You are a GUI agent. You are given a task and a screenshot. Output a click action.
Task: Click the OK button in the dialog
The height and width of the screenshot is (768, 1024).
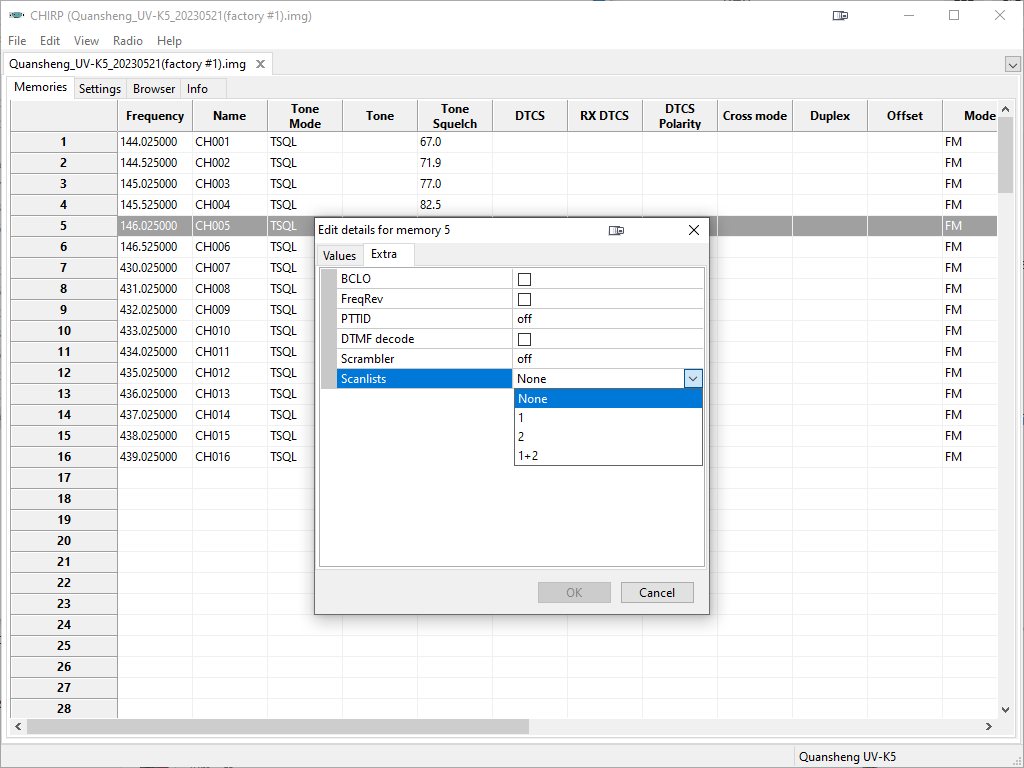click(574, 592)
